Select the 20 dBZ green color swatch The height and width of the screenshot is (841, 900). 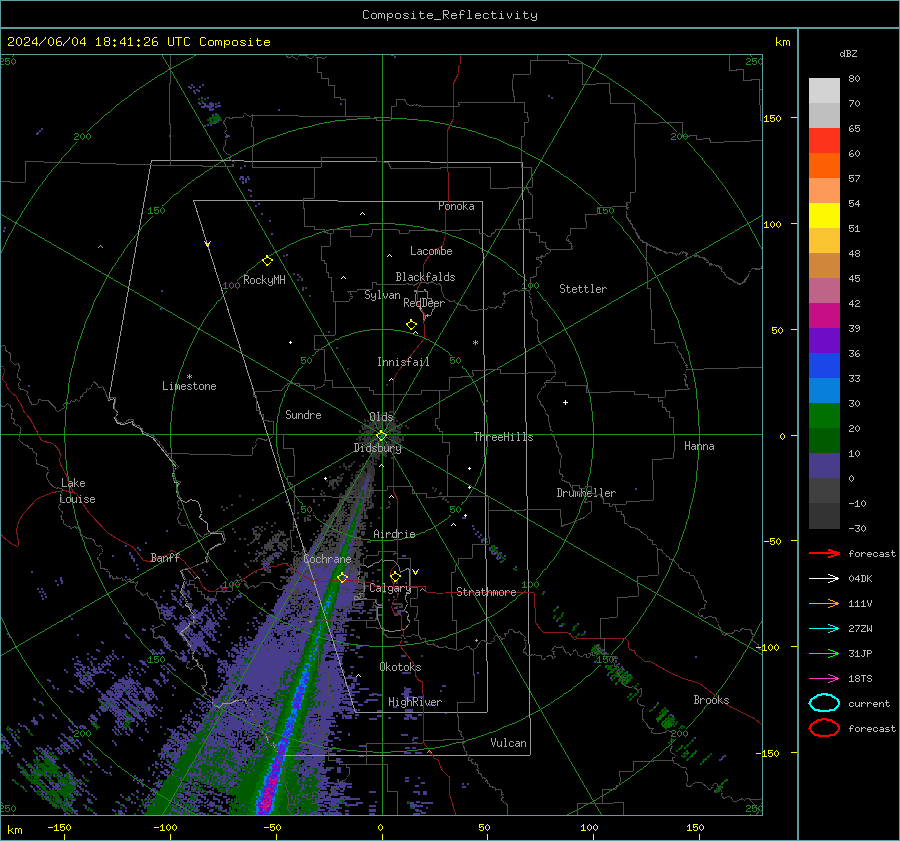pyautogui.click(x=824, y=416)
